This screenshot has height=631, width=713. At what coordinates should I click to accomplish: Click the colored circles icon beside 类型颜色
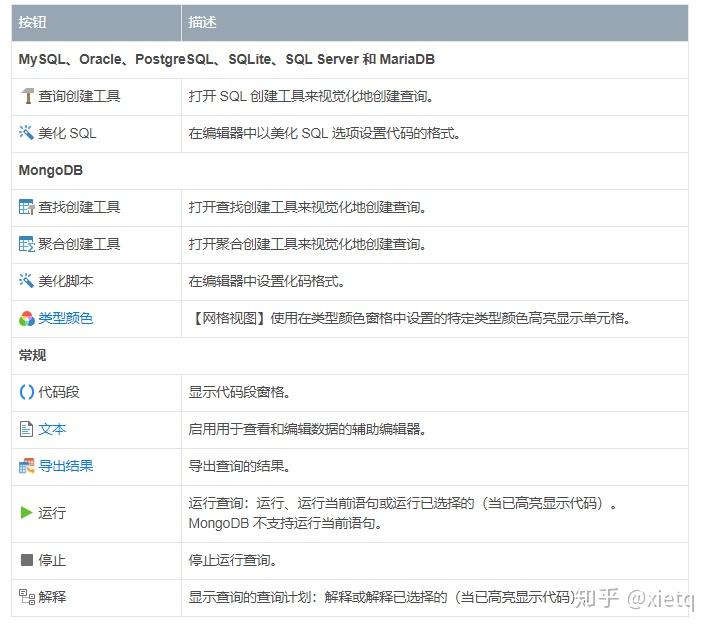tap(26, 318)
